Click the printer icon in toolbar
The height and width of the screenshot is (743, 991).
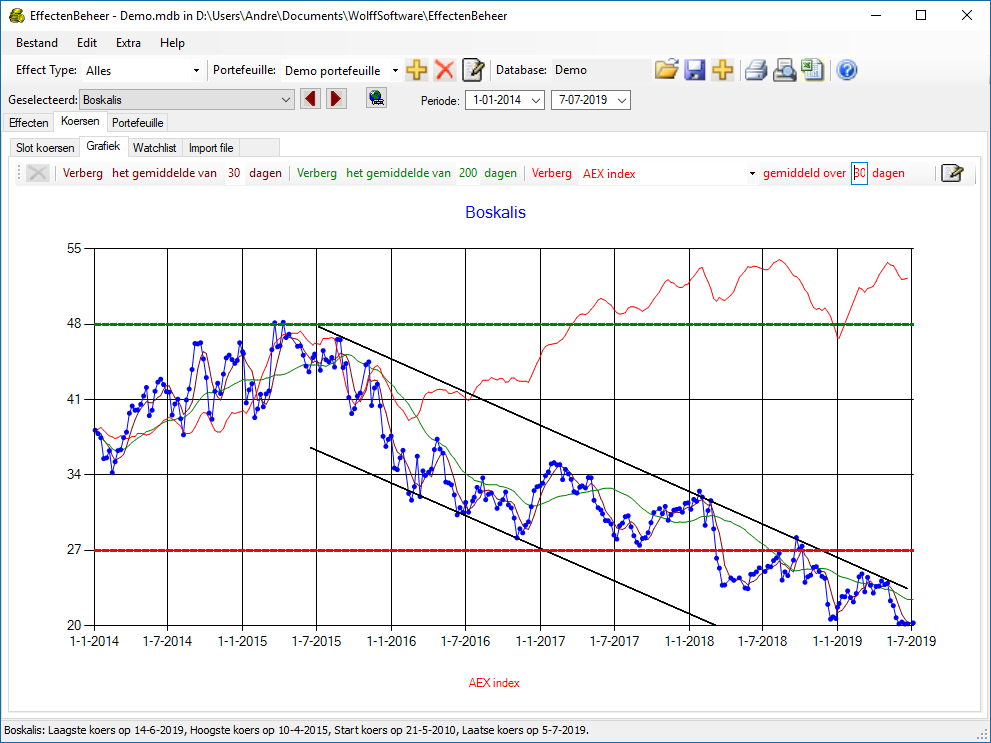[x=756, y=70]
